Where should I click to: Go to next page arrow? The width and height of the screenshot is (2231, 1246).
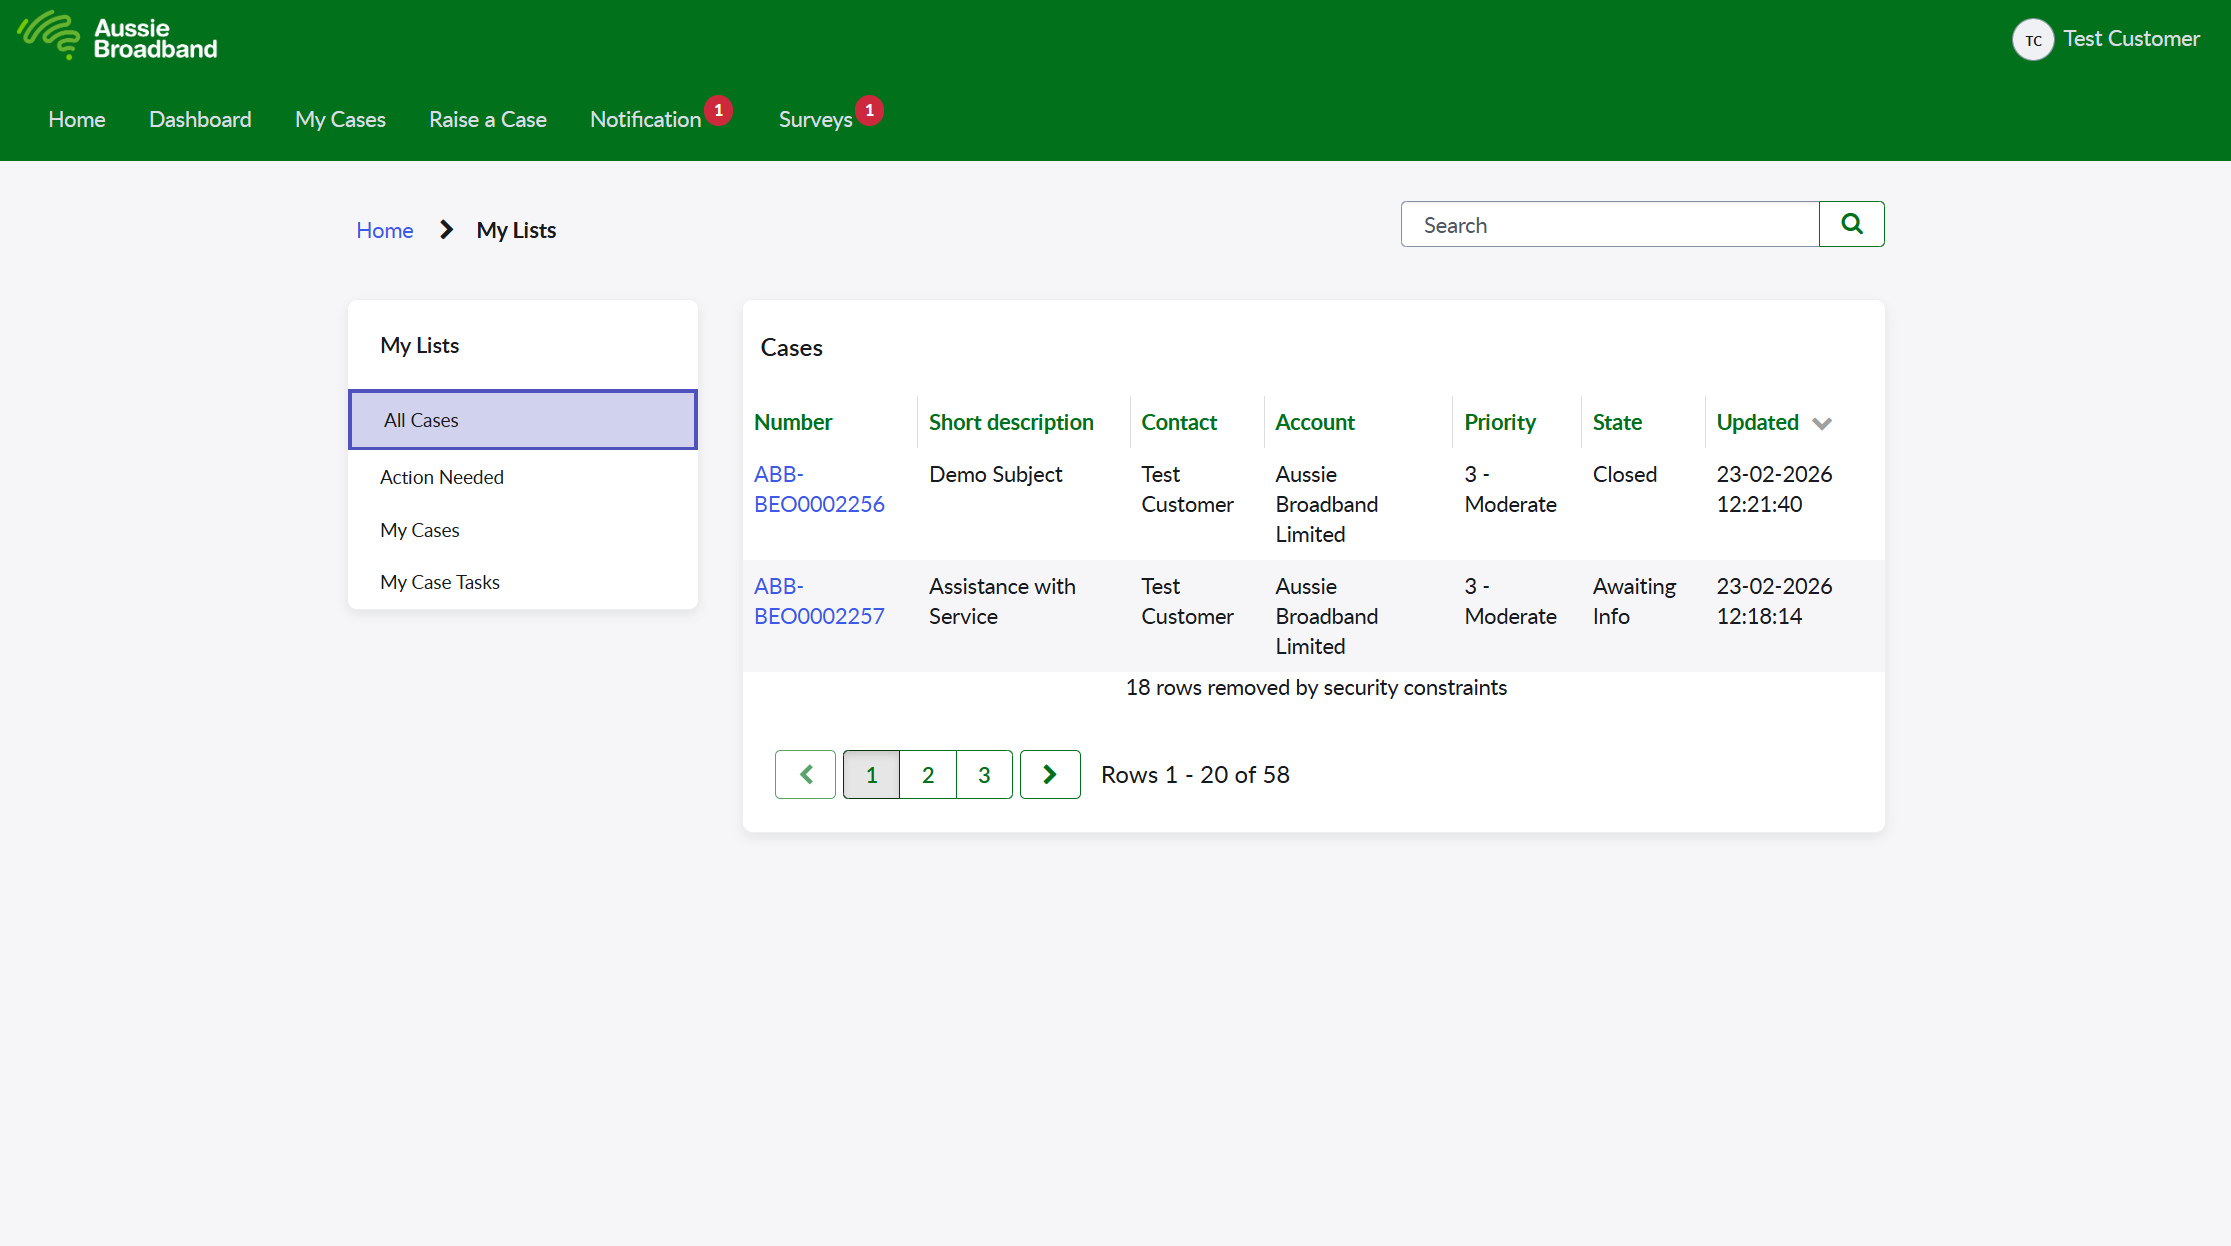1049,774
